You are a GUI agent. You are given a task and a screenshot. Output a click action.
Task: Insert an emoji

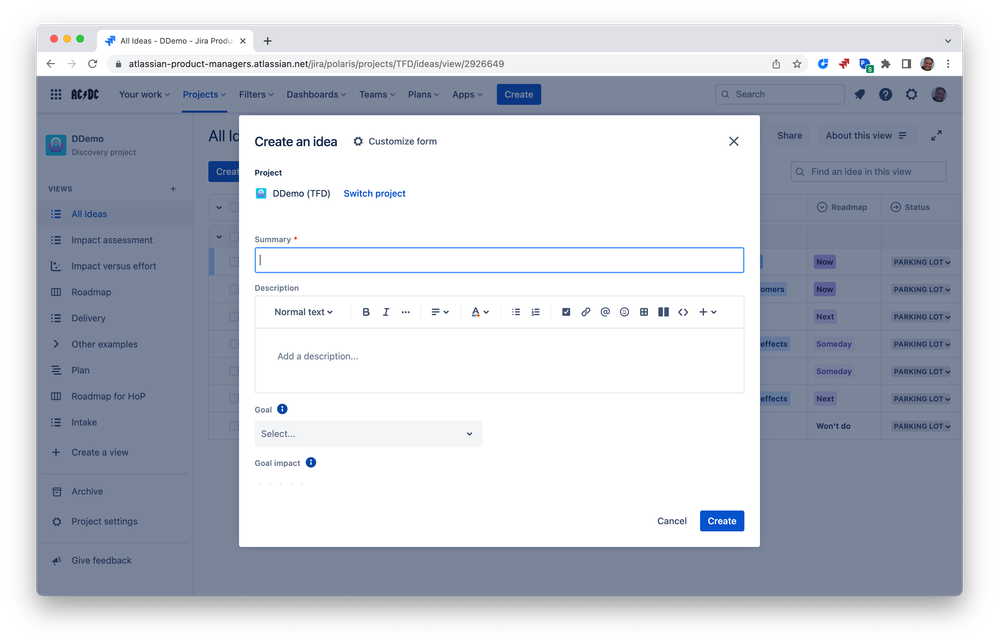(624, 312)
